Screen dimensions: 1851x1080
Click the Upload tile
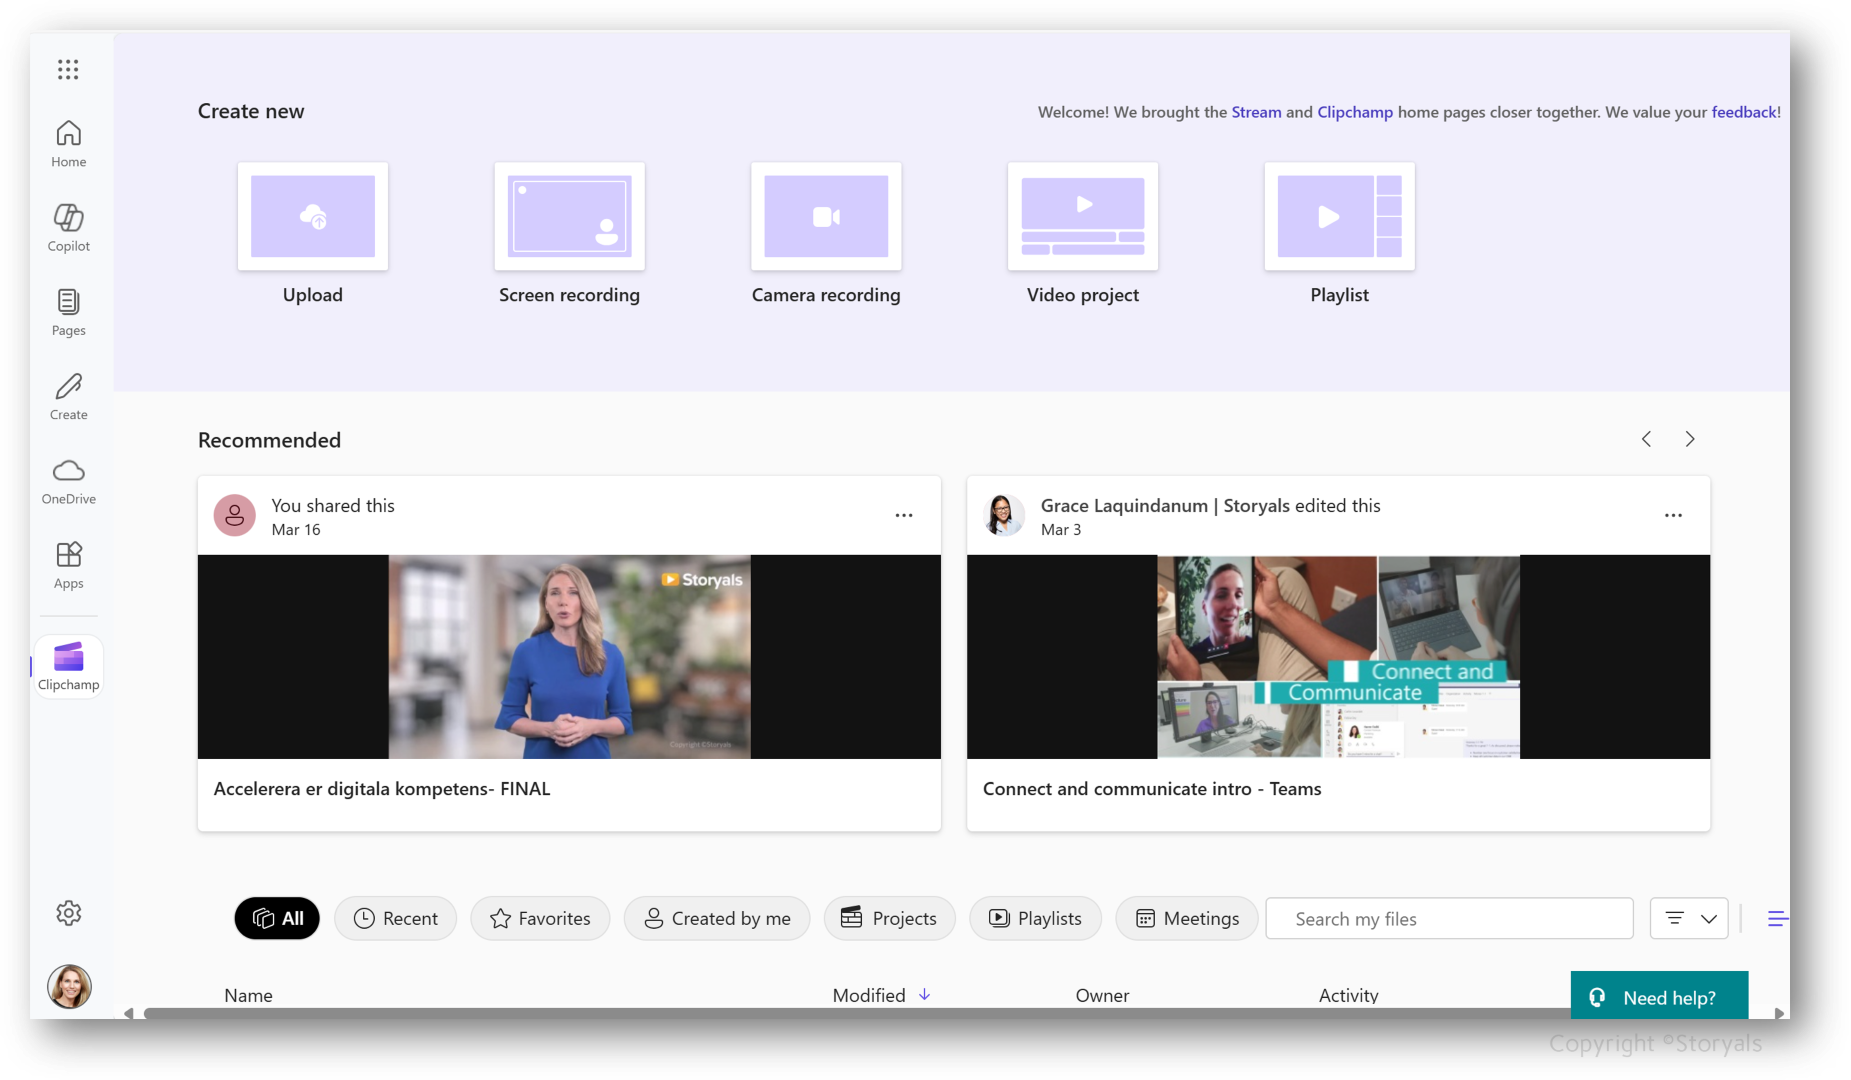click(x=313, y=217)
